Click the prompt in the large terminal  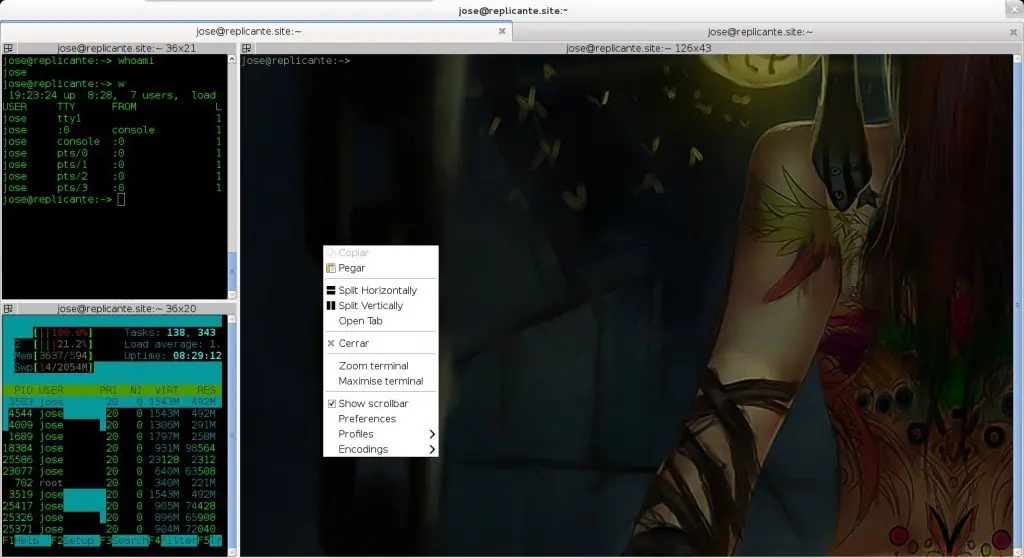[296, 60]
